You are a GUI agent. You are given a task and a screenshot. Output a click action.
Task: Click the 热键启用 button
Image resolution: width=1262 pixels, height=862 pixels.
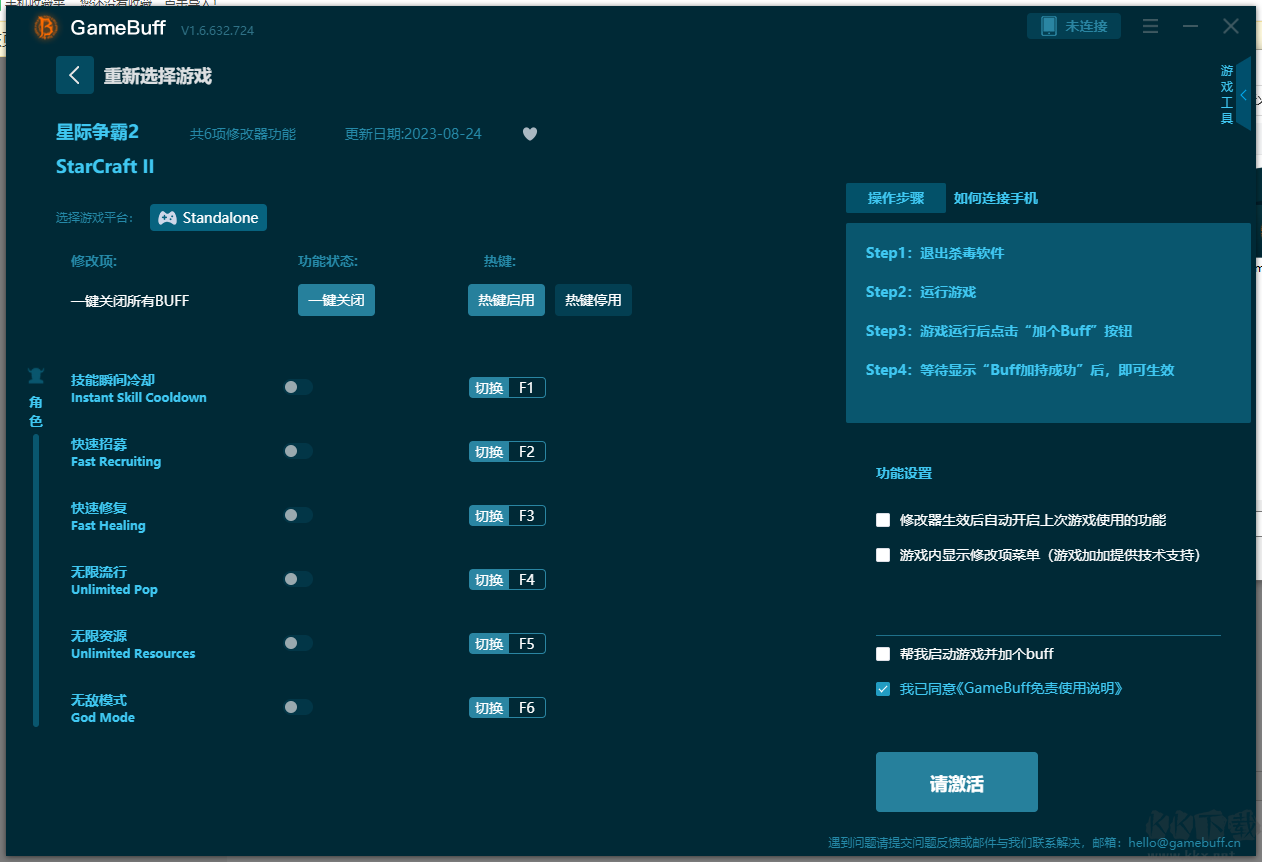(x=506, y=300)
